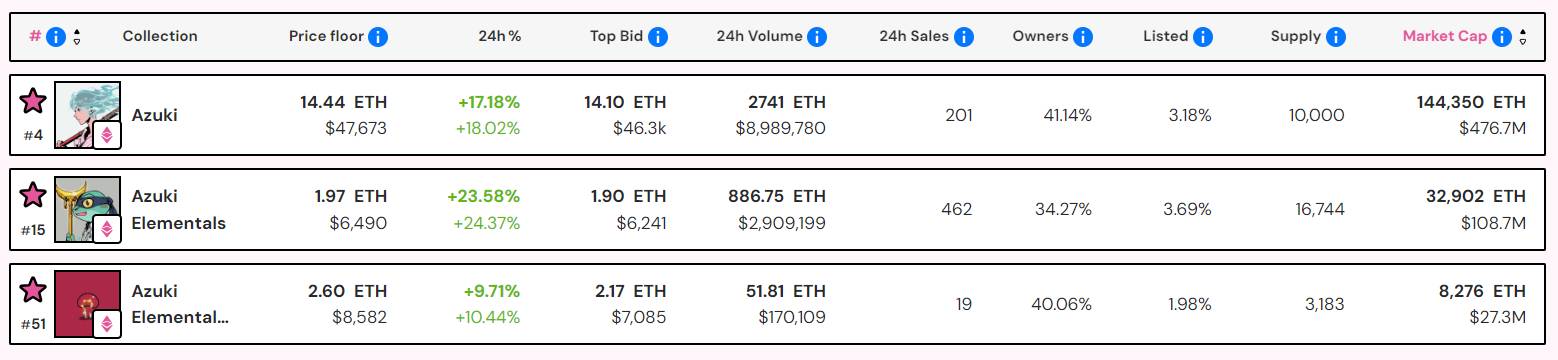The image size is (1558, 360).
Task: Click the Collection column header
Action: [x=160, y=36]
